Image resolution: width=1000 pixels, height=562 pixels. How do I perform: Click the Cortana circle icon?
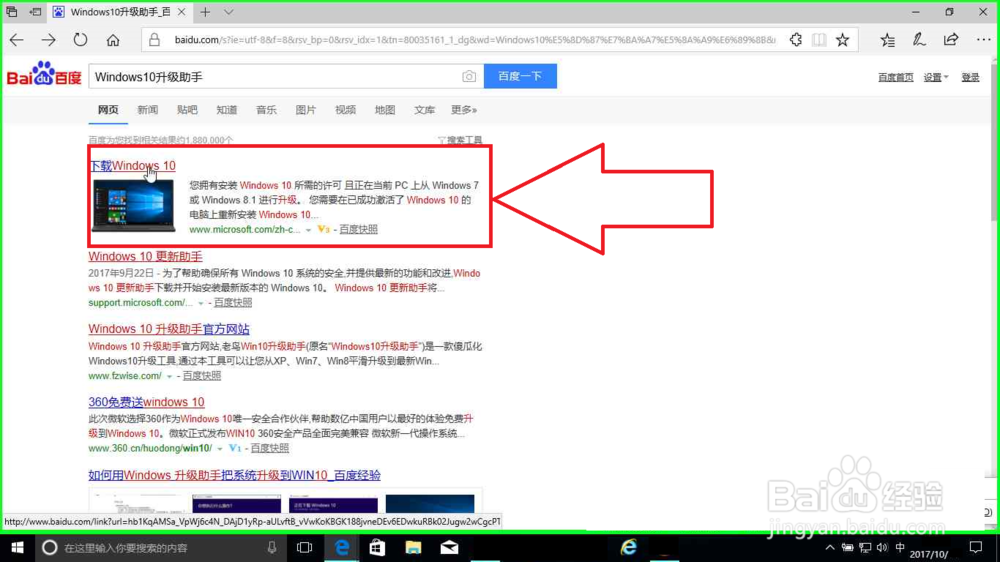49,547
